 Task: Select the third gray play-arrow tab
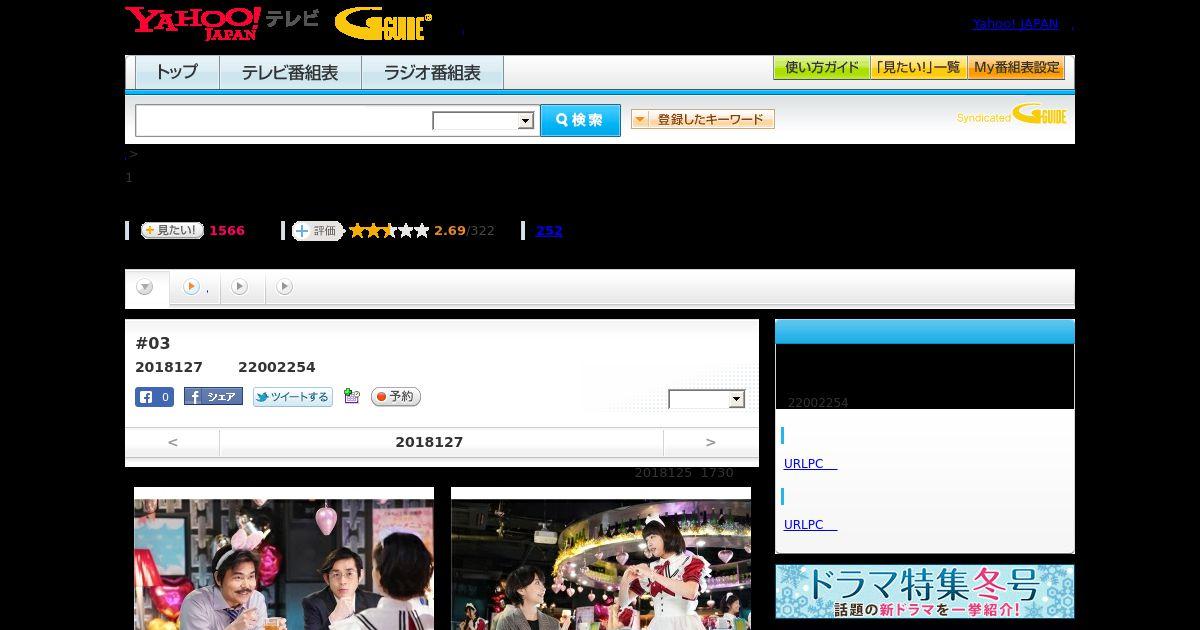pos(284,287)
